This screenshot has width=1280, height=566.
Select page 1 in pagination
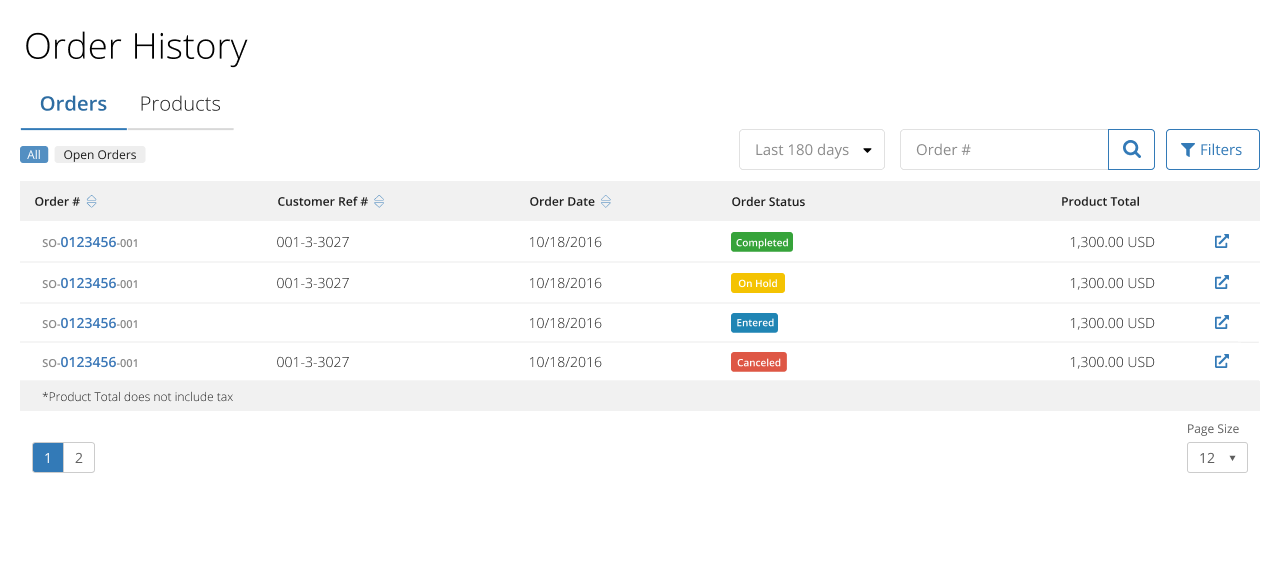tap(48, 457)
